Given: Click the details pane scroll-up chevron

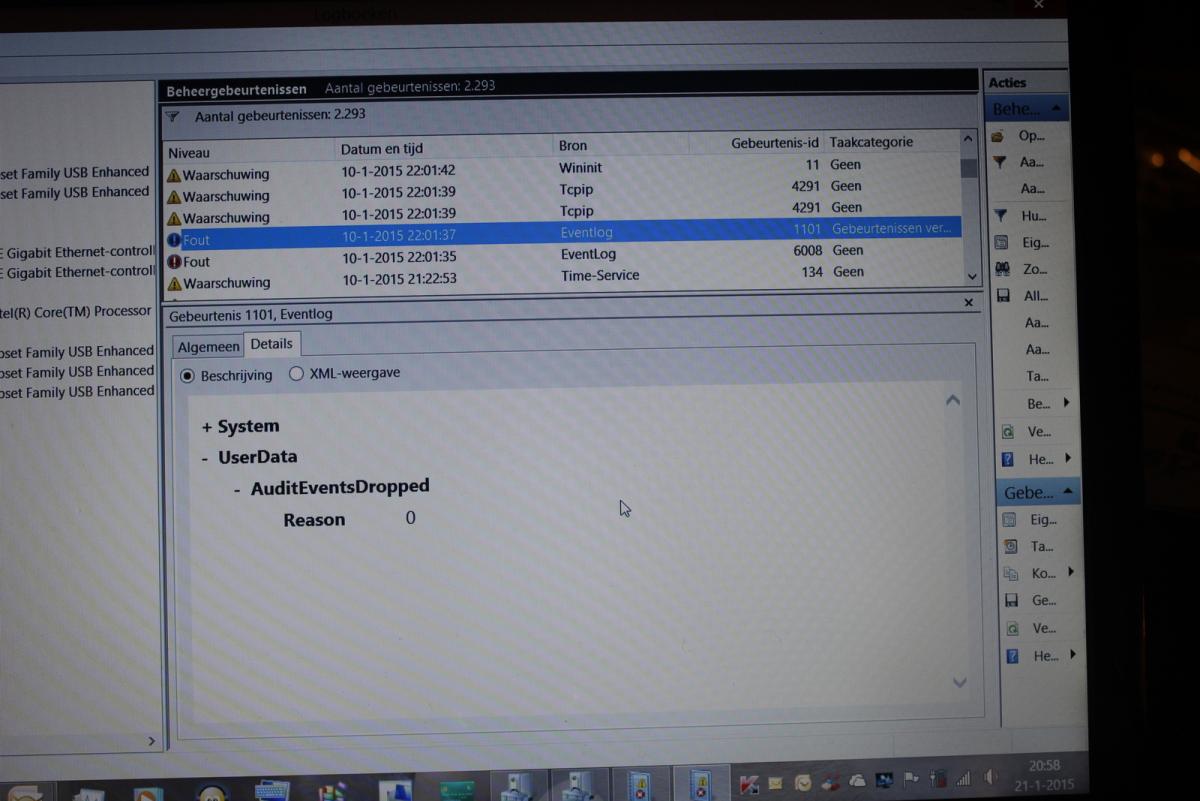Looking at the screenshot, I should coord(952,400).
